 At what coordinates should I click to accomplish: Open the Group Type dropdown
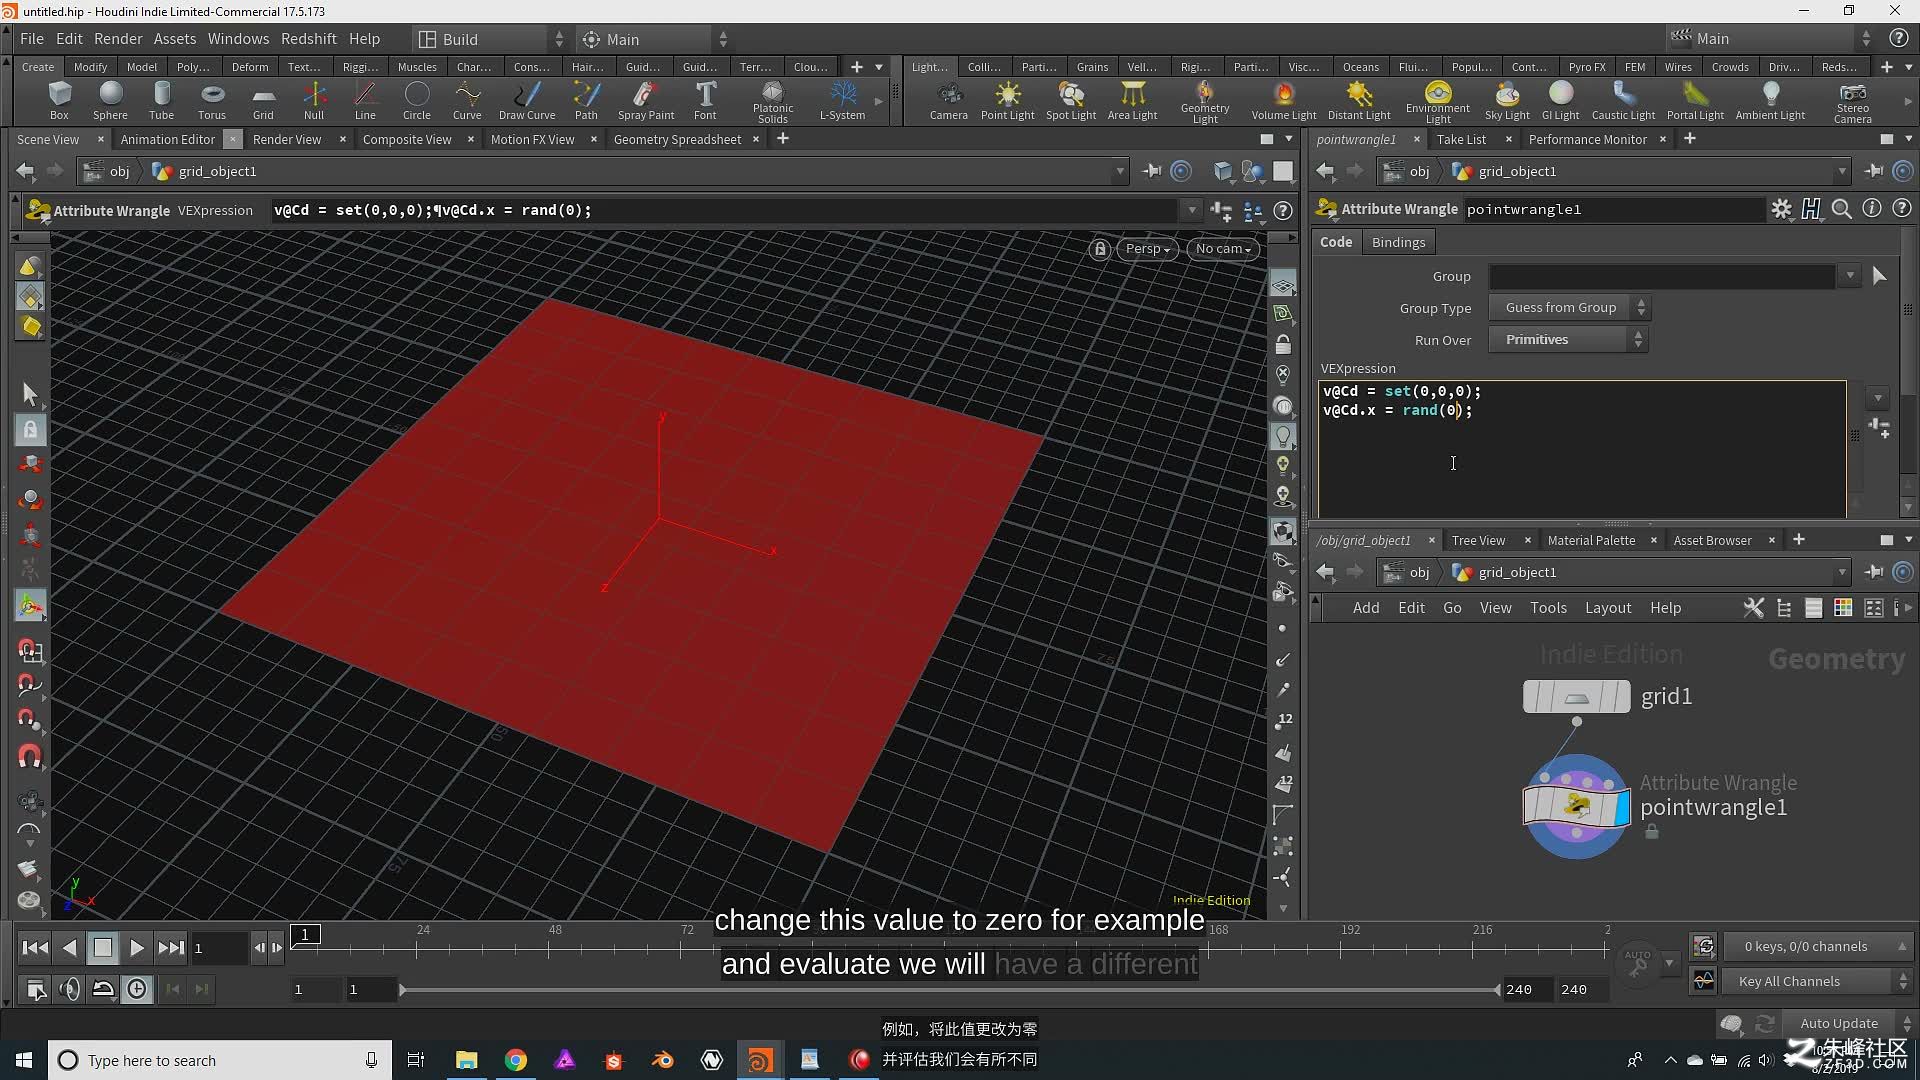1569,308
